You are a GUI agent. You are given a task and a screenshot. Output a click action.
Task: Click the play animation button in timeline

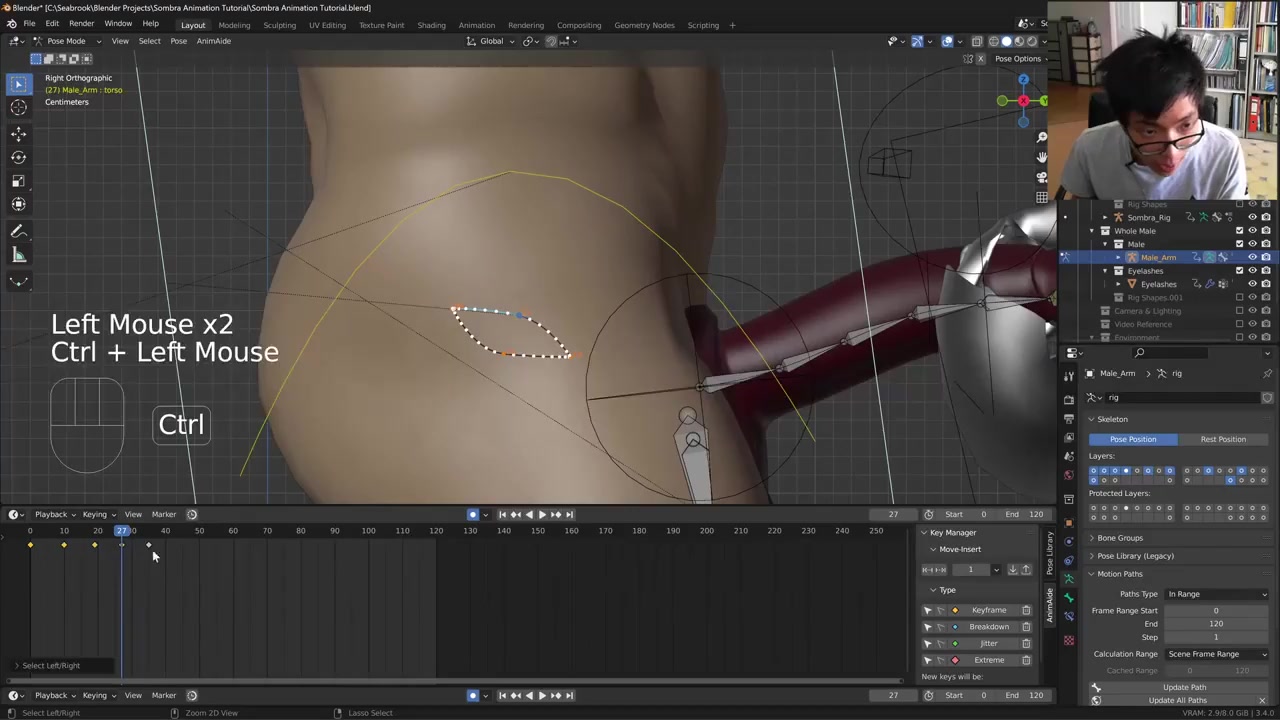pos(541,514)
